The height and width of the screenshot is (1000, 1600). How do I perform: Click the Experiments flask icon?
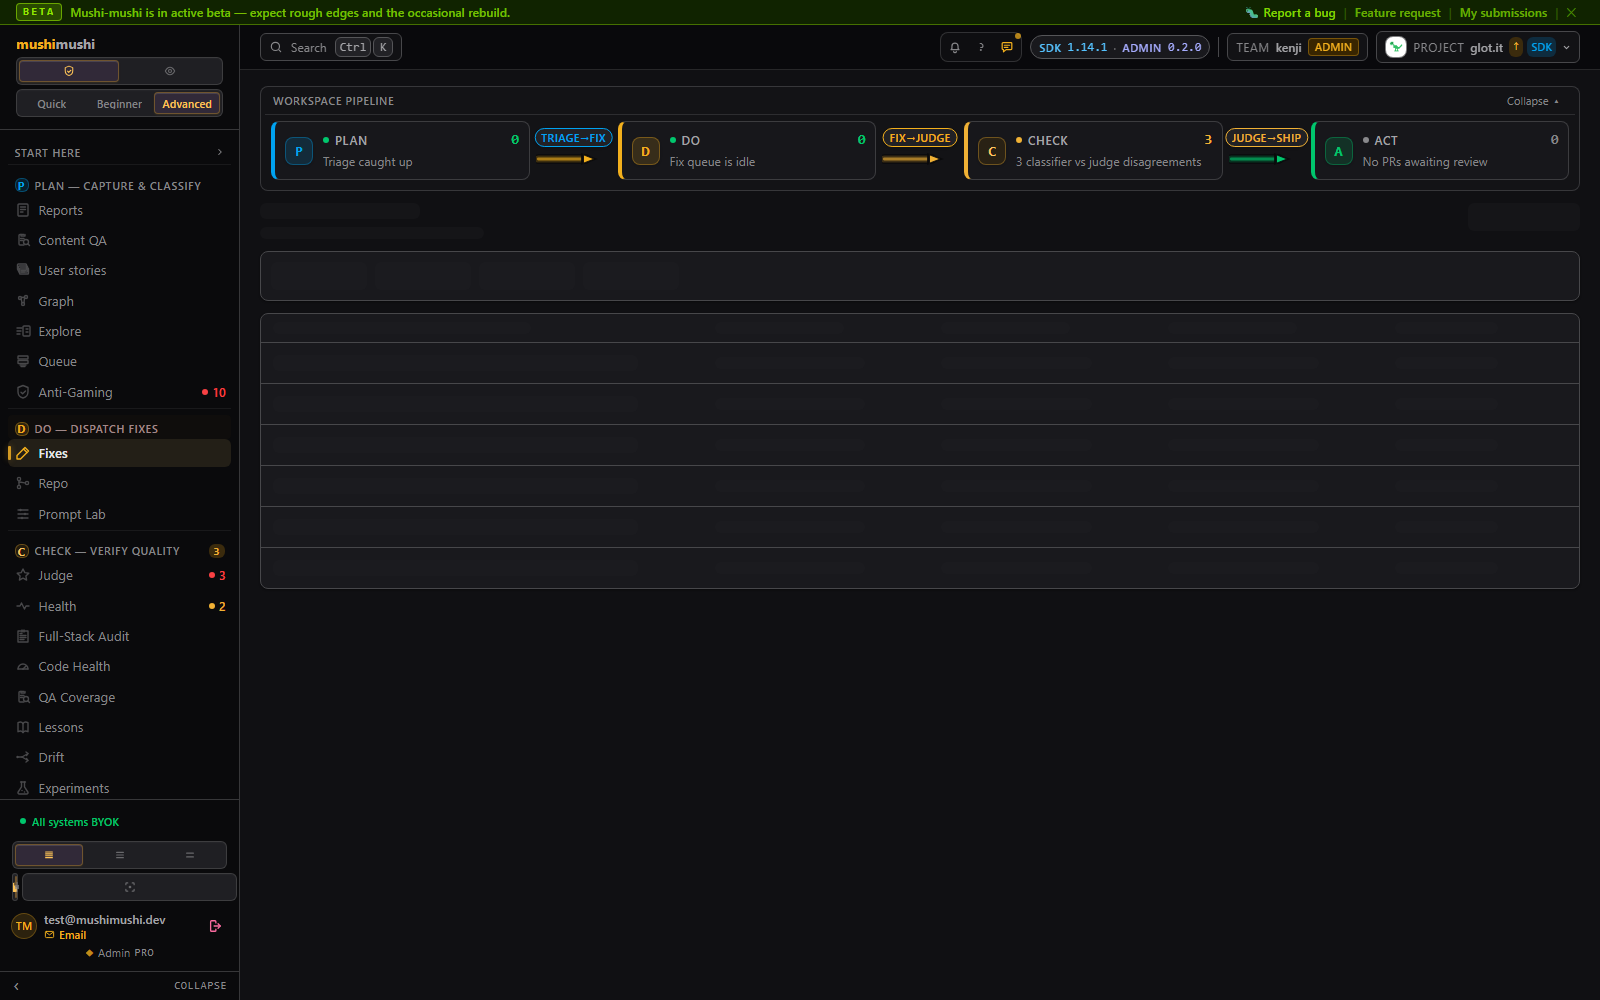pos(23,788)
